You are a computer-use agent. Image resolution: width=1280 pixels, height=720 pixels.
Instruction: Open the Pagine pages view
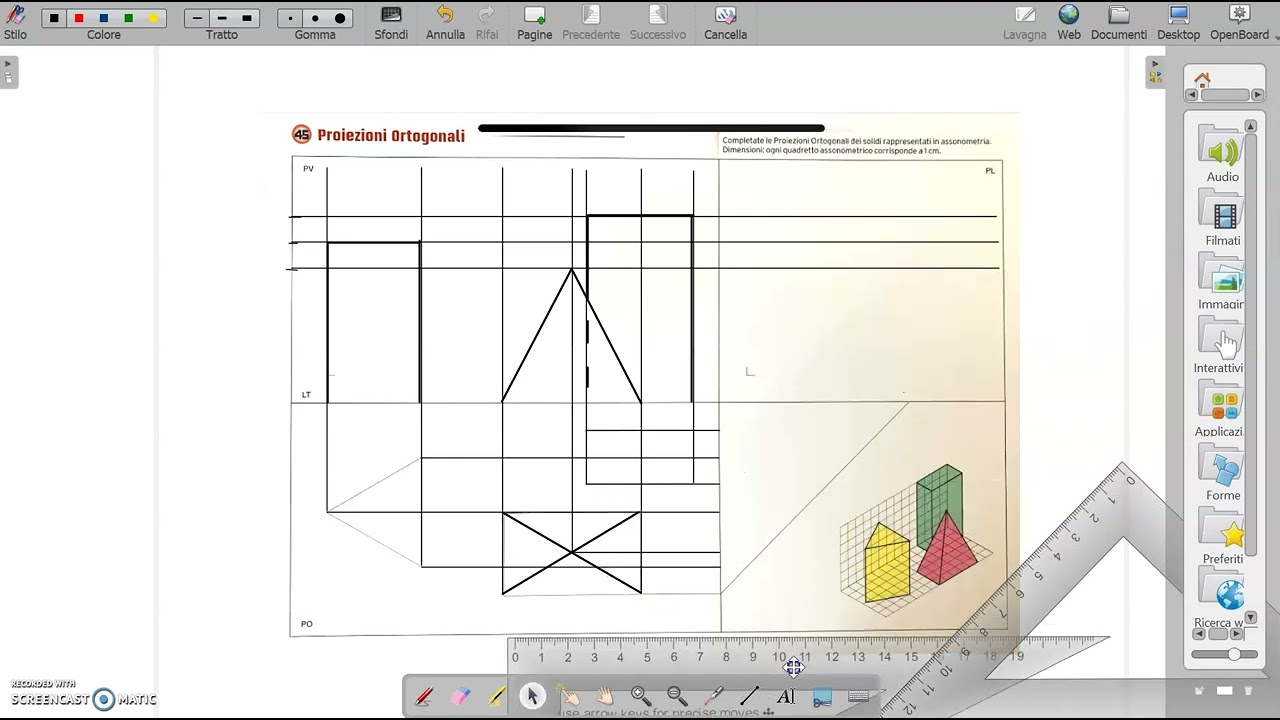[535, 22]
